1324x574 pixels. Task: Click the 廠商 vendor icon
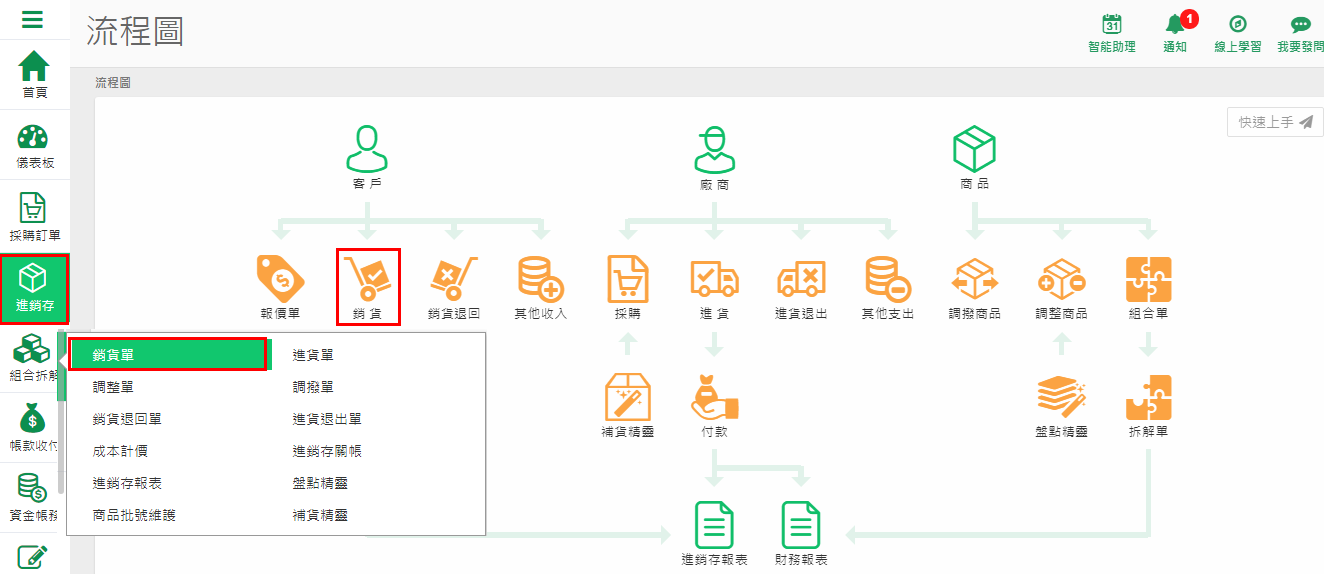(714, 149)
